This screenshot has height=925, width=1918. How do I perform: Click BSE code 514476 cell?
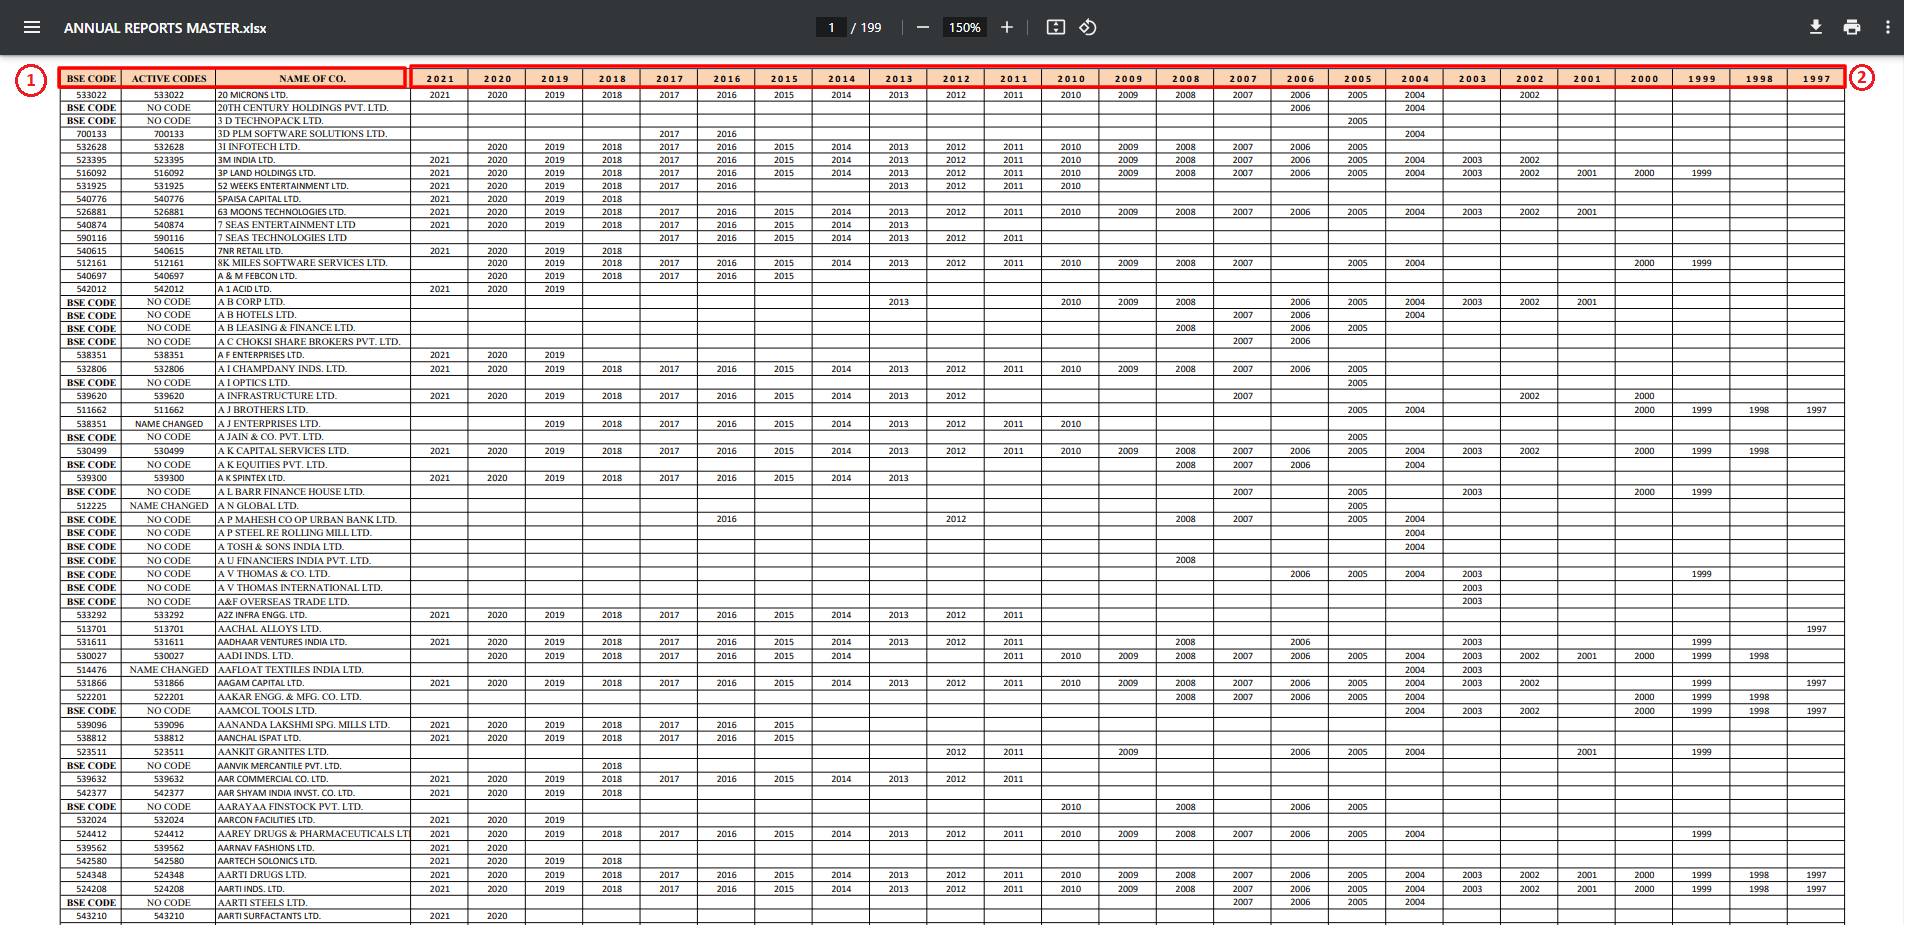tap(91, 670)
